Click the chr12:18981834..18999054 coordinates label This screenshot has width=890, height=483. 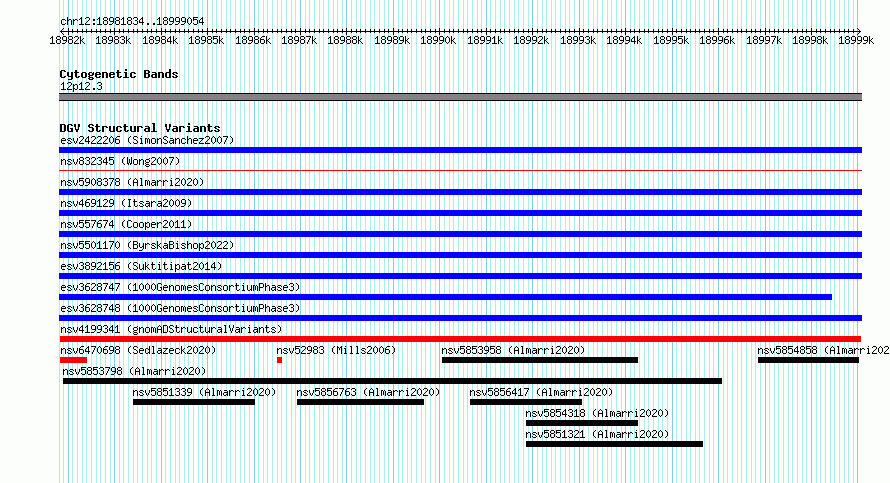pos(132,21)
